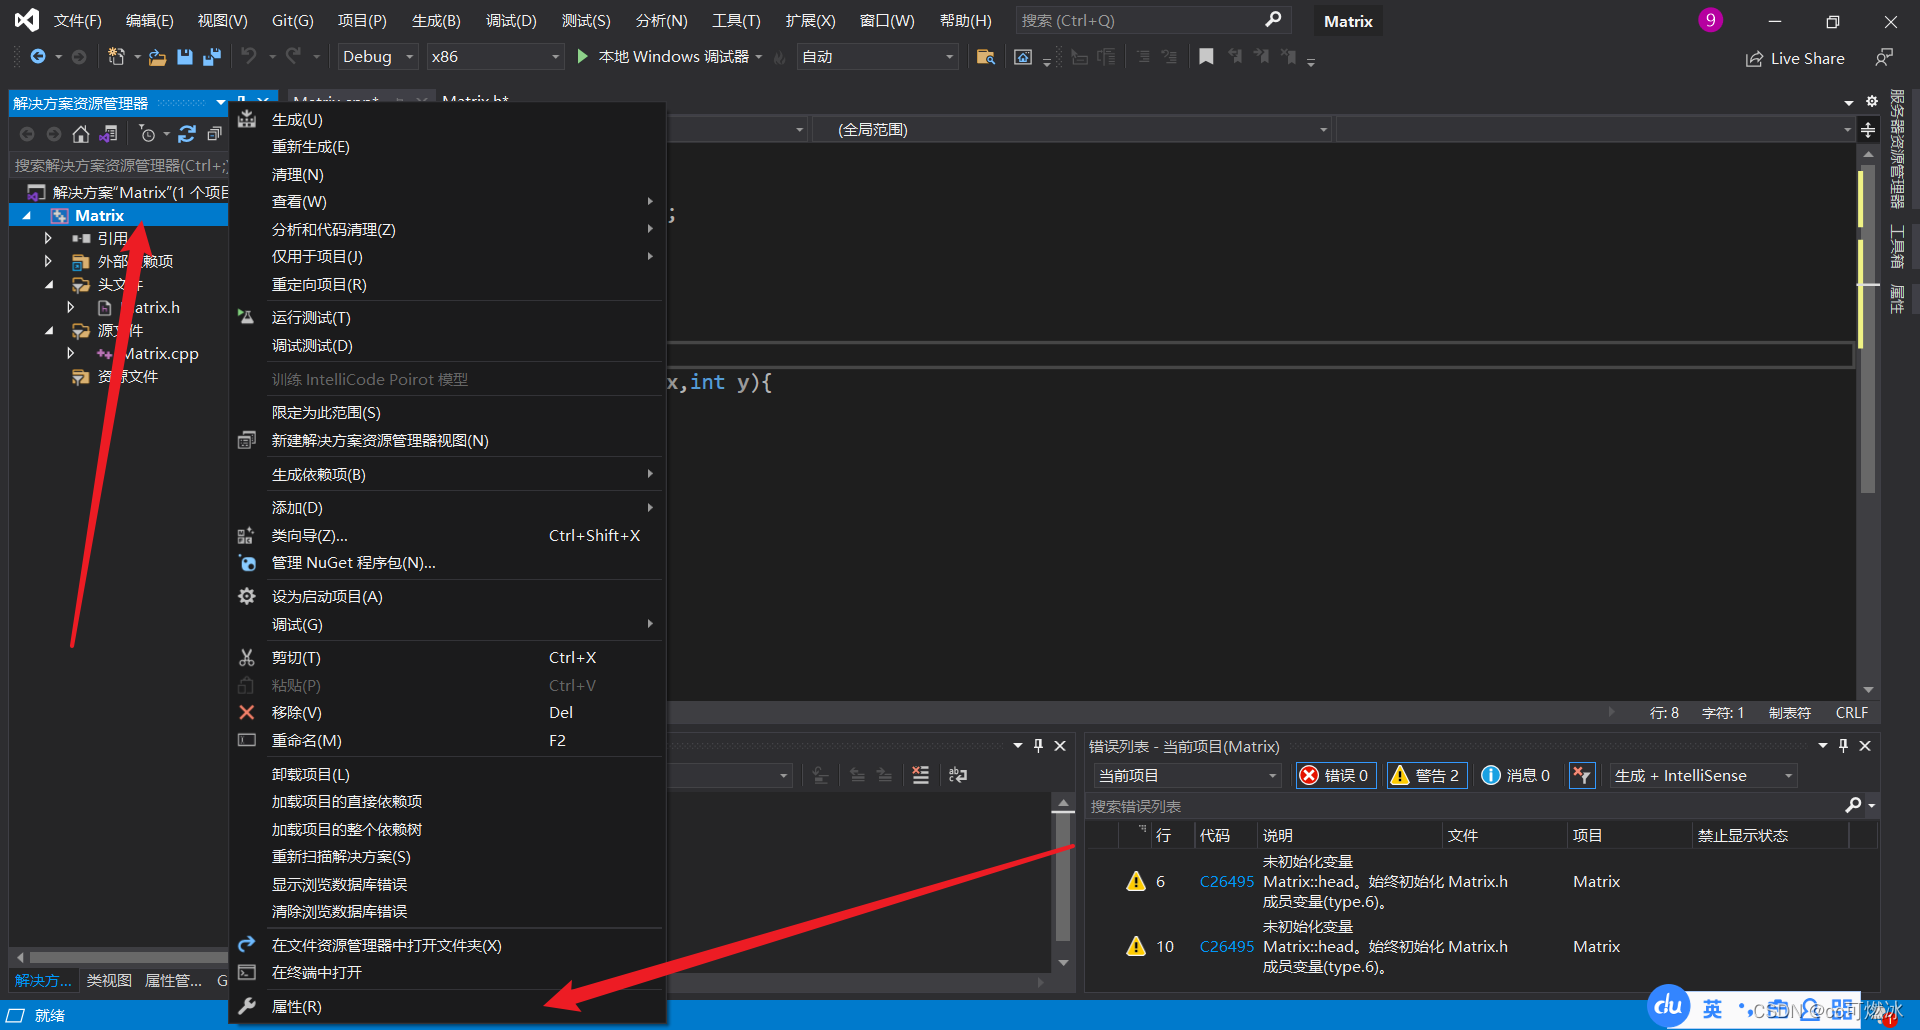Click the Home icon in Solution Explorer toolbar

tap(81, 134)
